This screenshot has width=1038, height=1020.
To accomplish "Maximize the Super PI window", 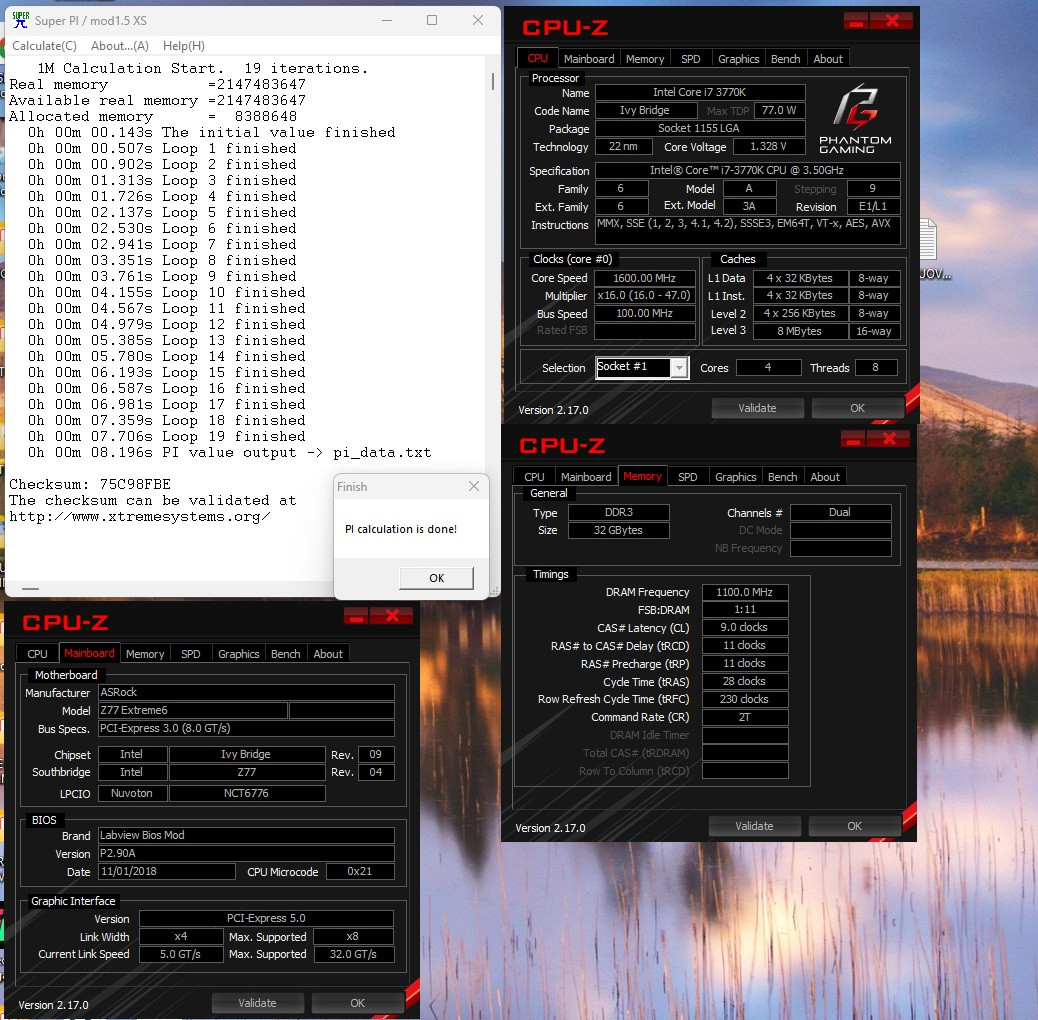I will point(432,21).
